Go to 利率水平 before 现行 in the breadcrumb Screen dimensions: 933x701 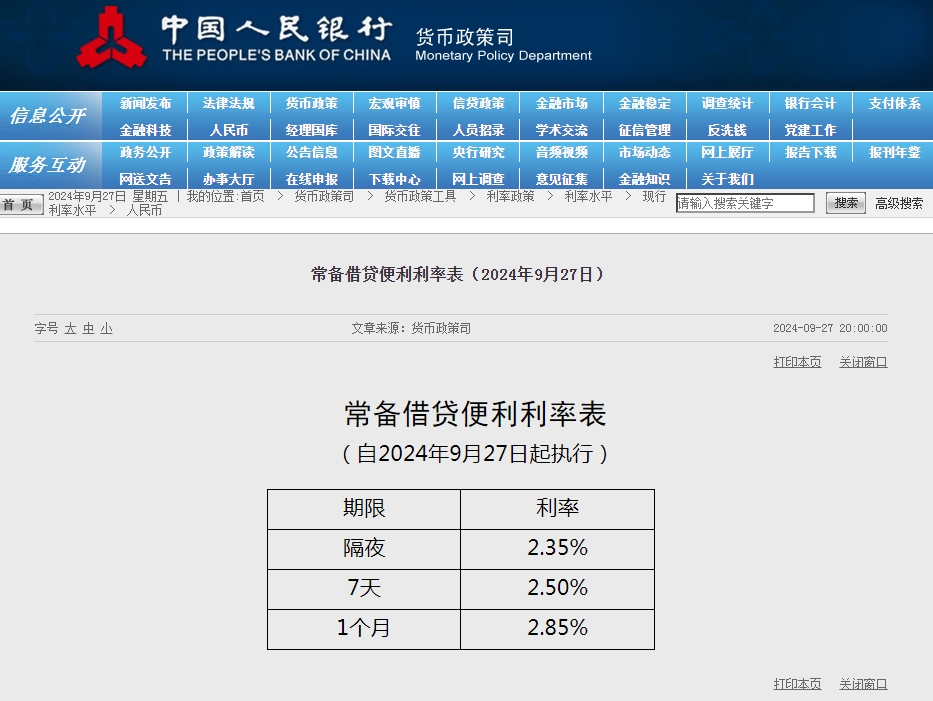coord(588,196)
